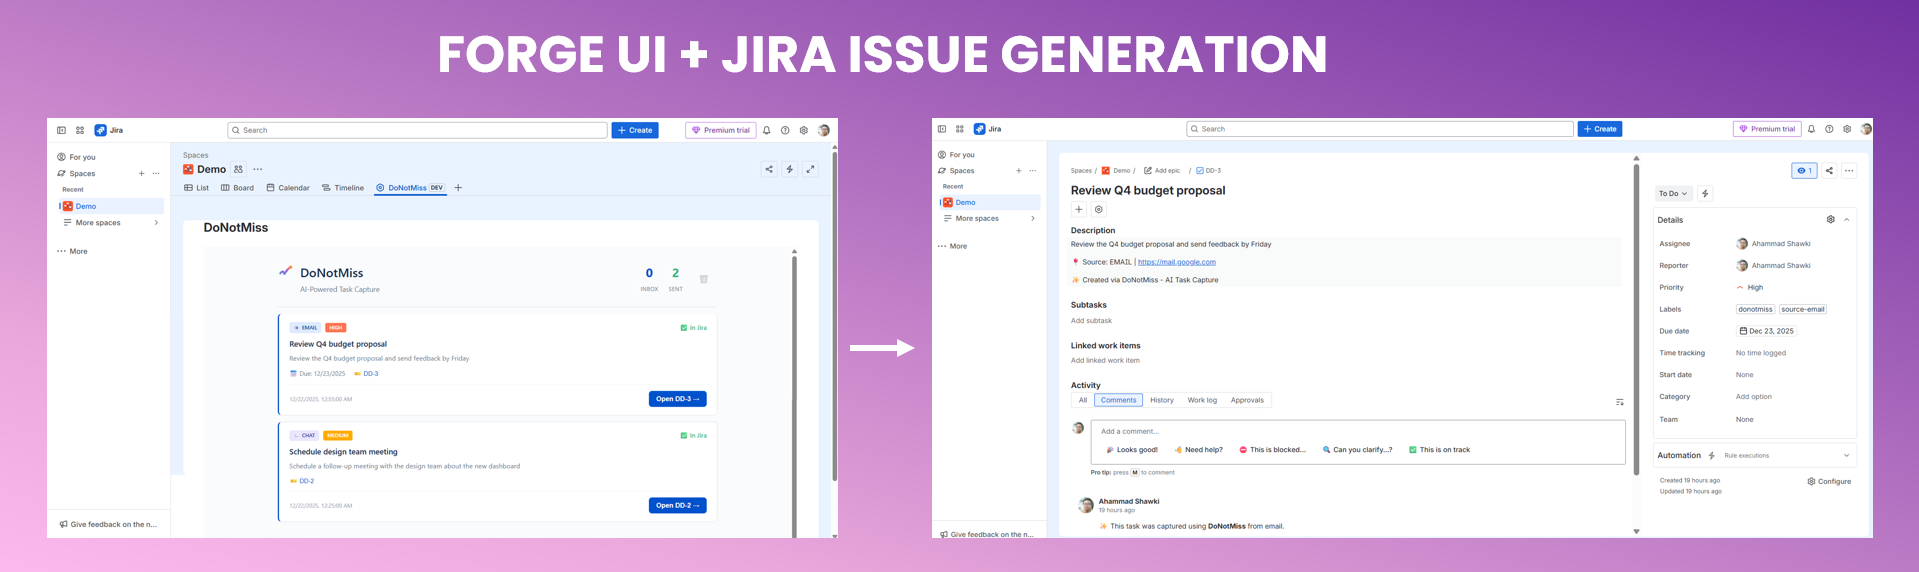
Task: Edit the Dec 23, 2025 due date
Action: (1767, 331)
